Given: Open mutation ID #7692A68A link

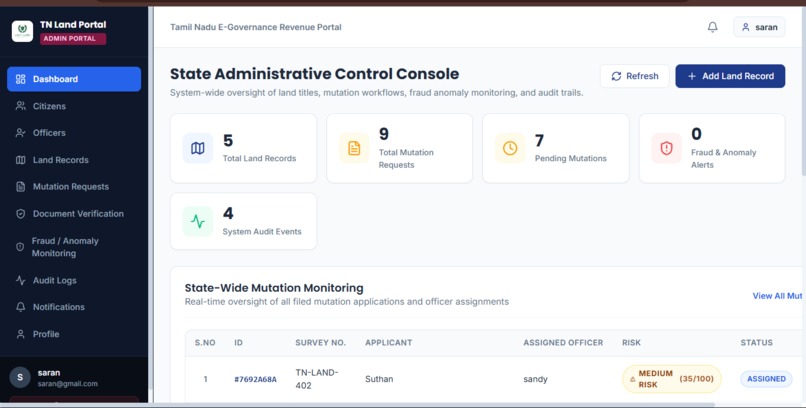Looking at the screenshot, I should click(255, 379).
